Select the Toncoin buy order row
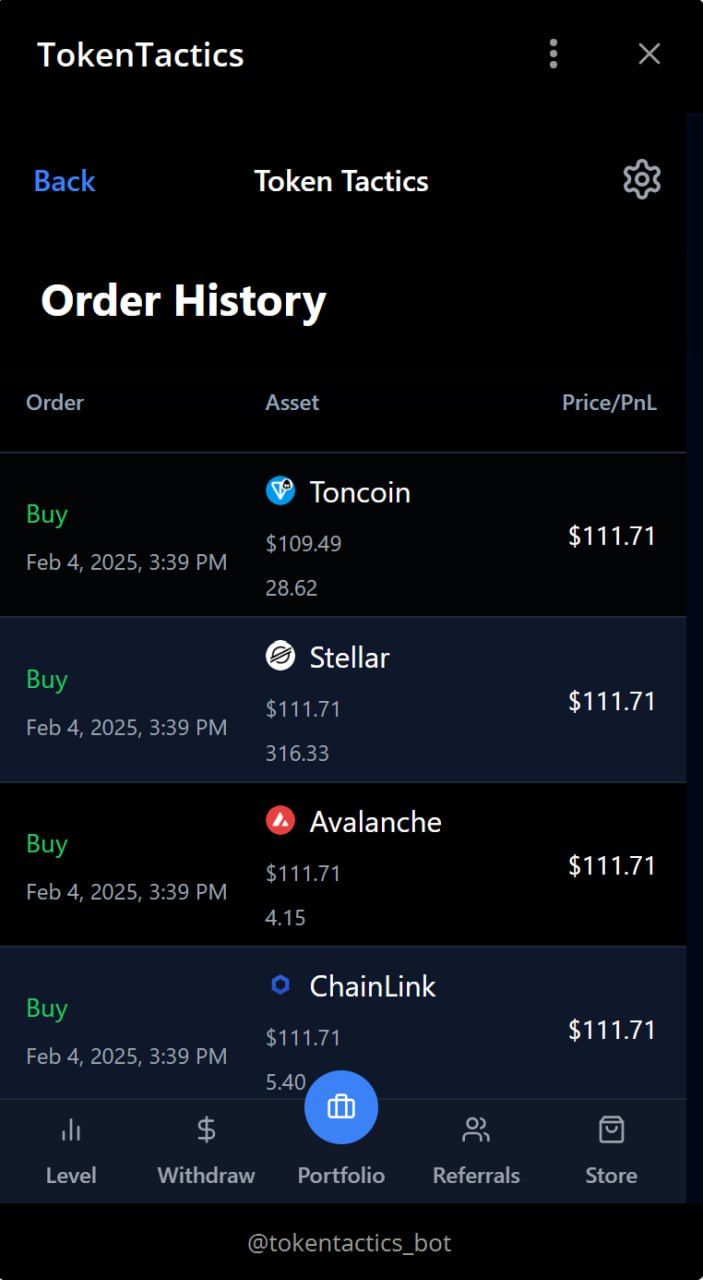Screen dimensions: 703x1280 [x=343, y=535]
